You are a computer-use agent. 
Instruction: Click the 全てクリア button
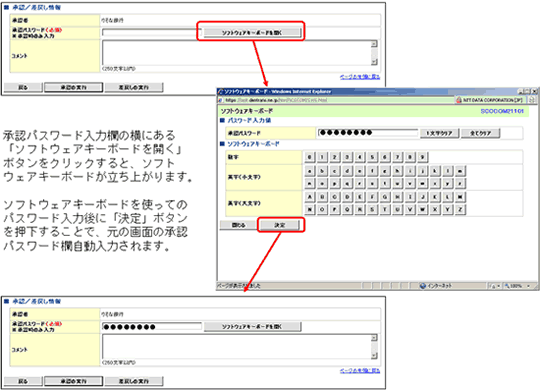tap(480, 133)
